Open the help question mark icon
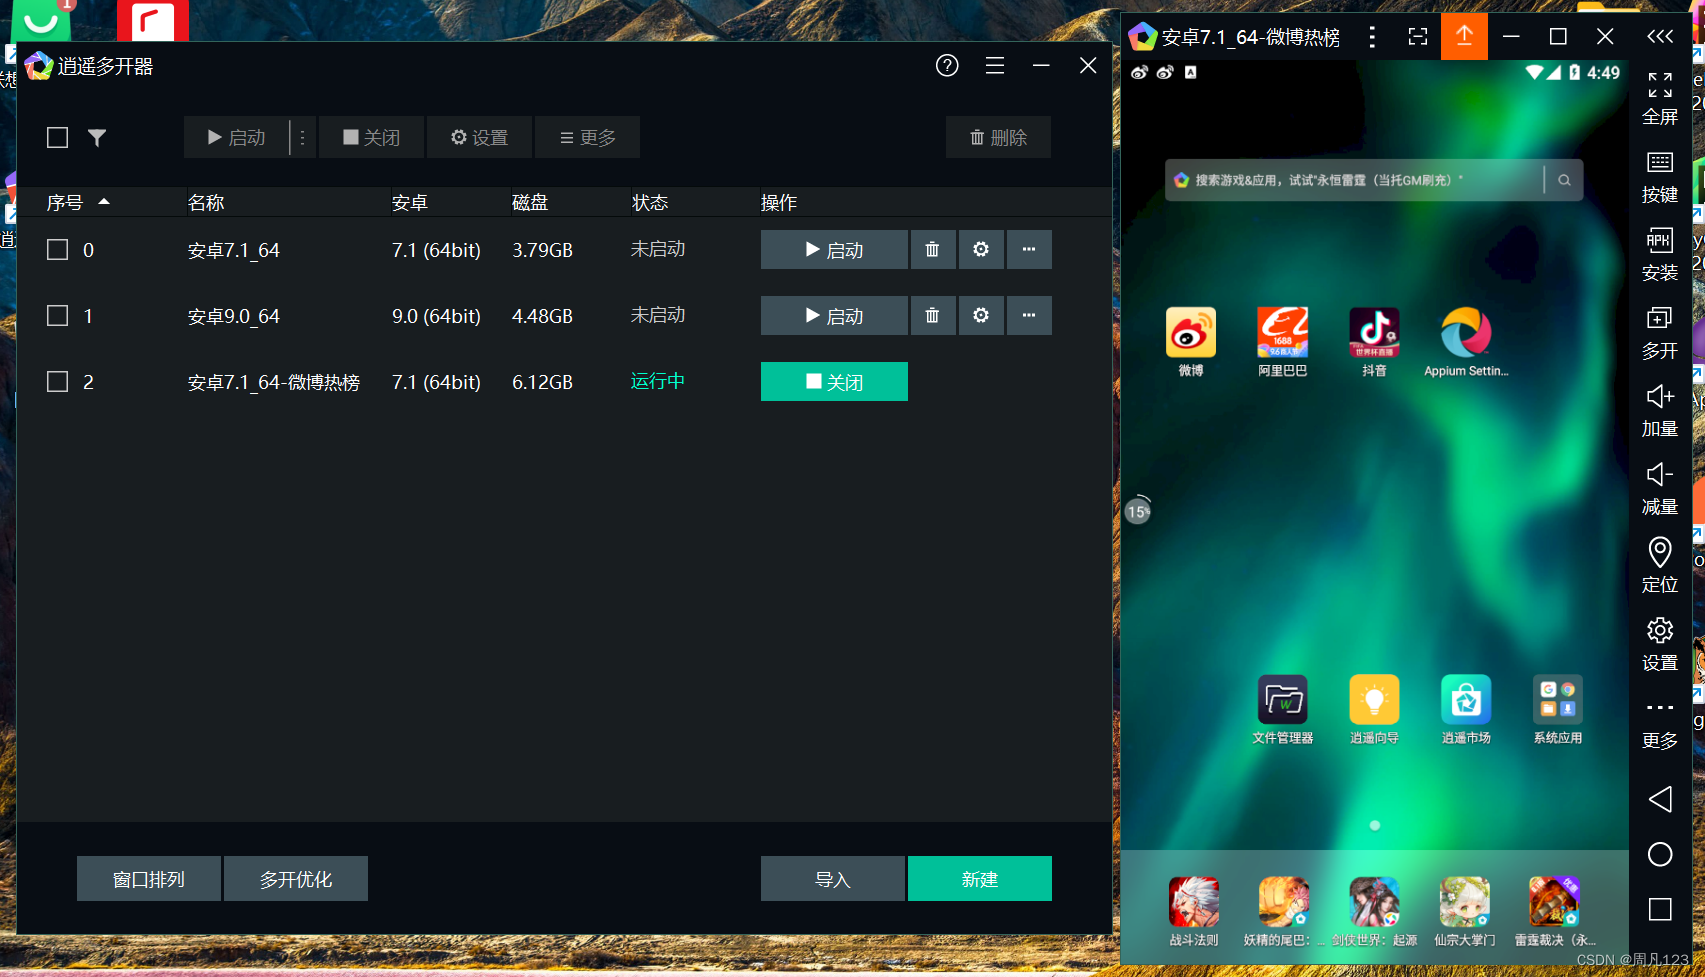This screenshot has height=977, width=1705. point(947,66)
